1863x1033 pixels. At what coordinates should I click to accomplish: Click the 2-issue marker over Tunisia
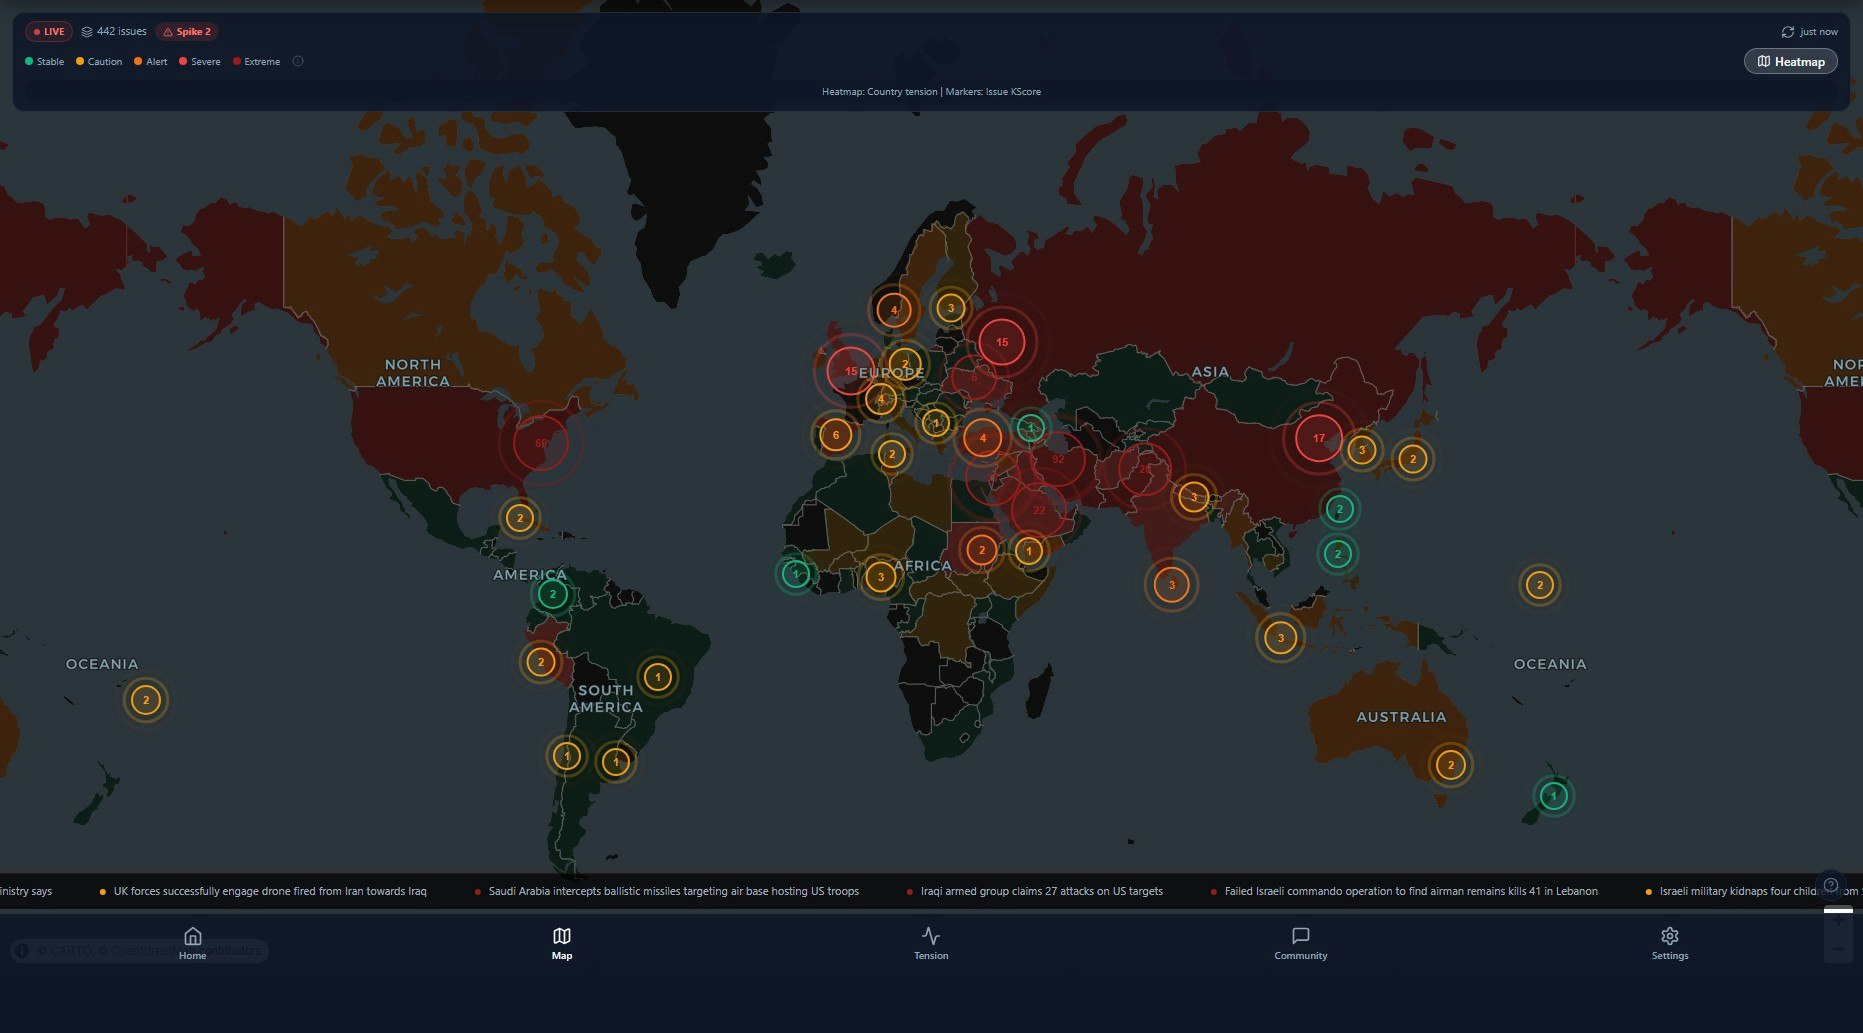pyautogui.click(x=892, y=455)
